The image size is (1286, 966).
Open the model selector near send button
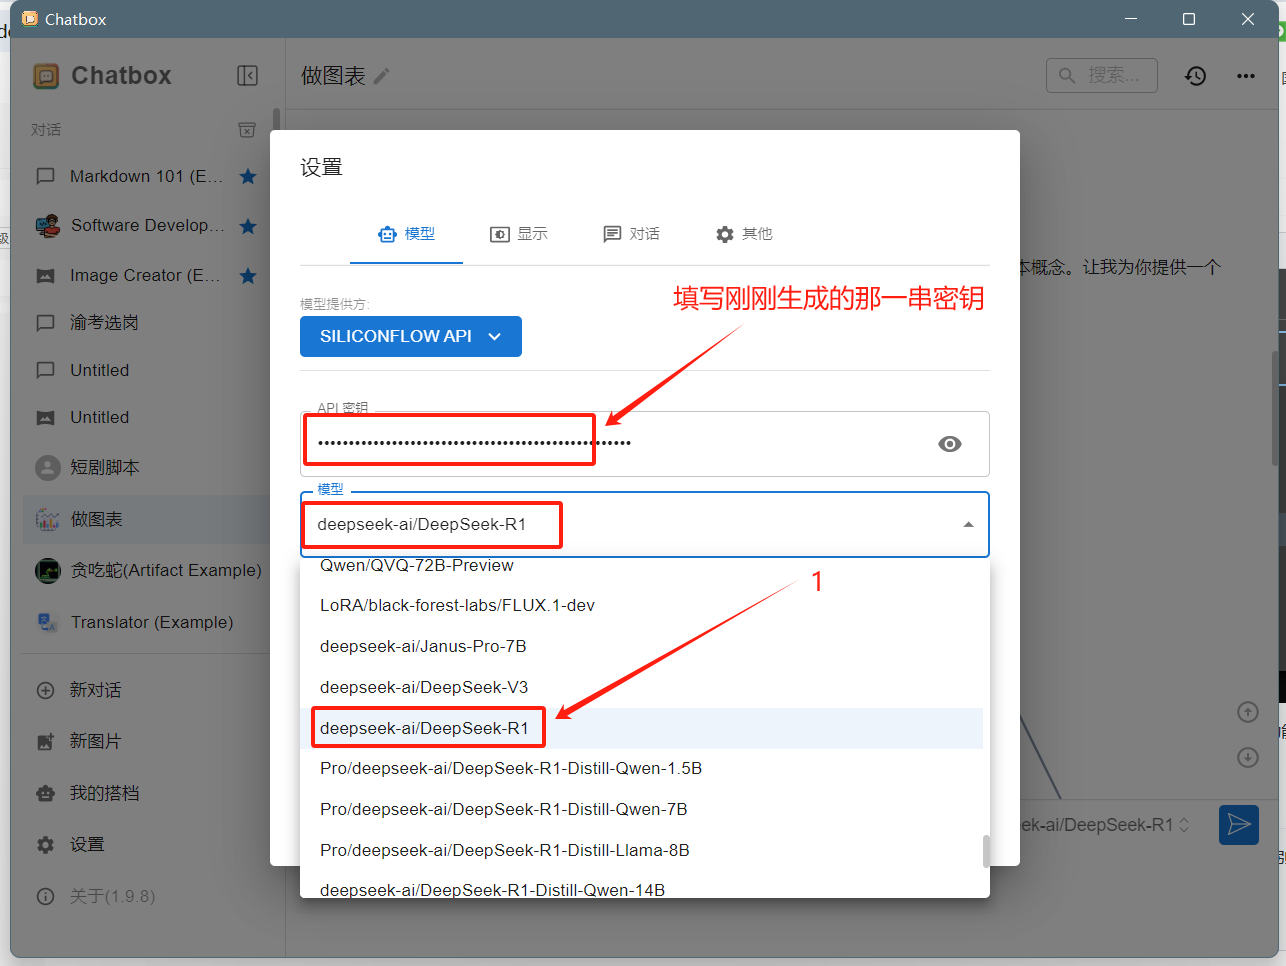(1105, 825)
